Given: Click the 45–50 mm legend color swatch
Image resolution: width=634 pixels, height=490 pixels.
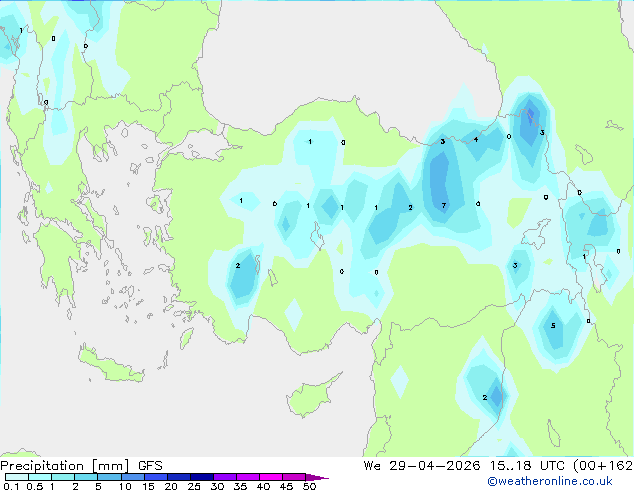Looking at the screenshot, I should pyautogui.click(x=294, y=477).
